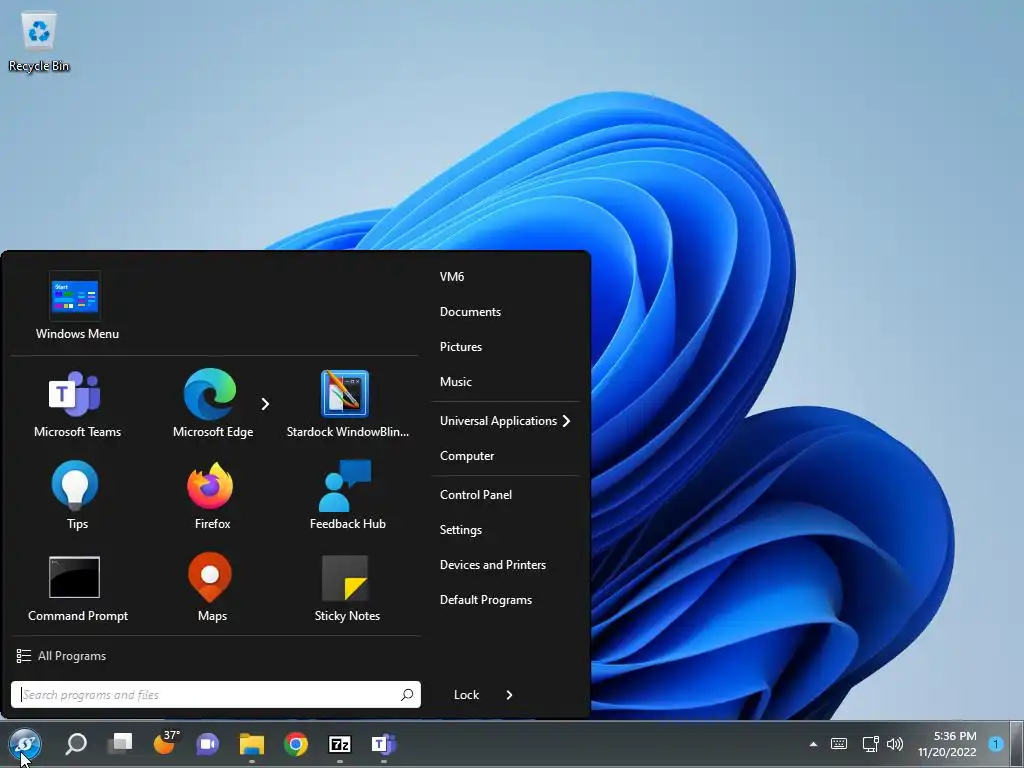Open Command Prompt
The height and width of the screenshot is (768, 1024).
77,588
